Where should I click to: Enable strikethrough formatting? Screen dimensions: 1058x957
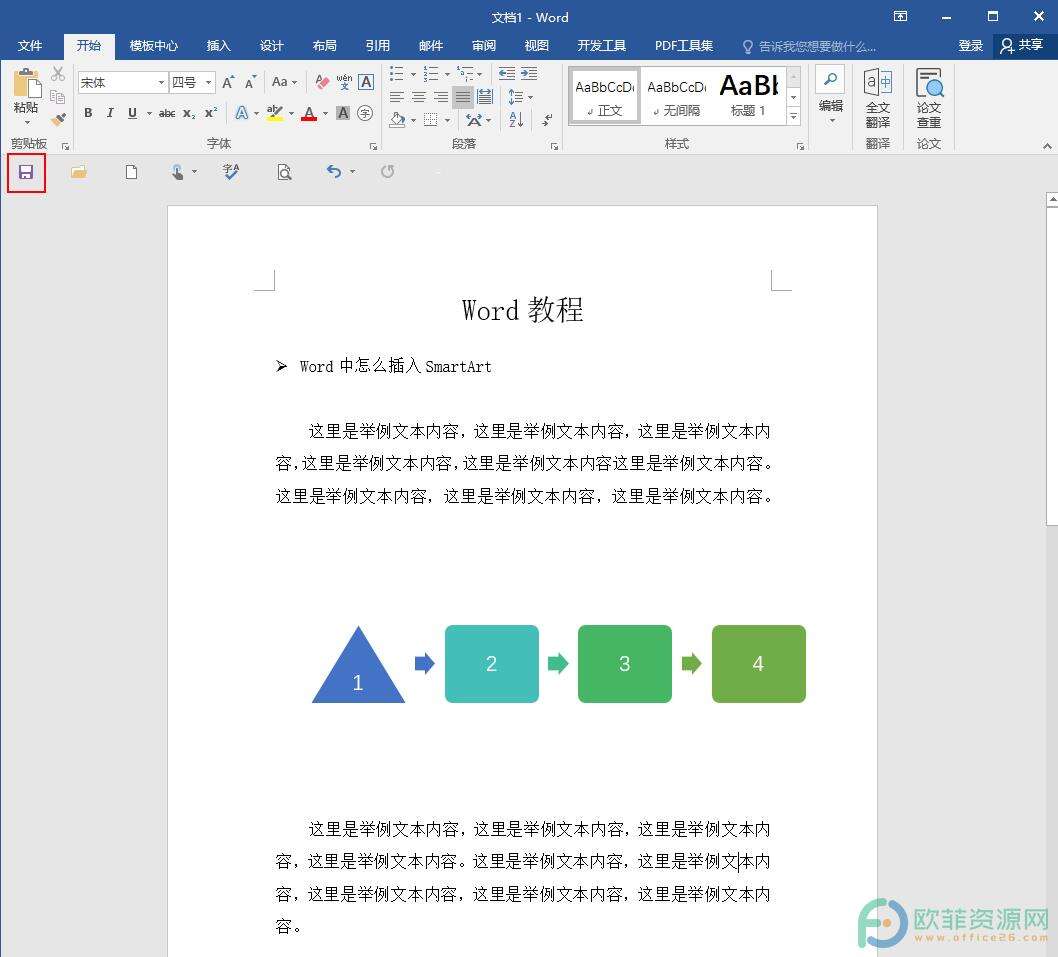166,113
